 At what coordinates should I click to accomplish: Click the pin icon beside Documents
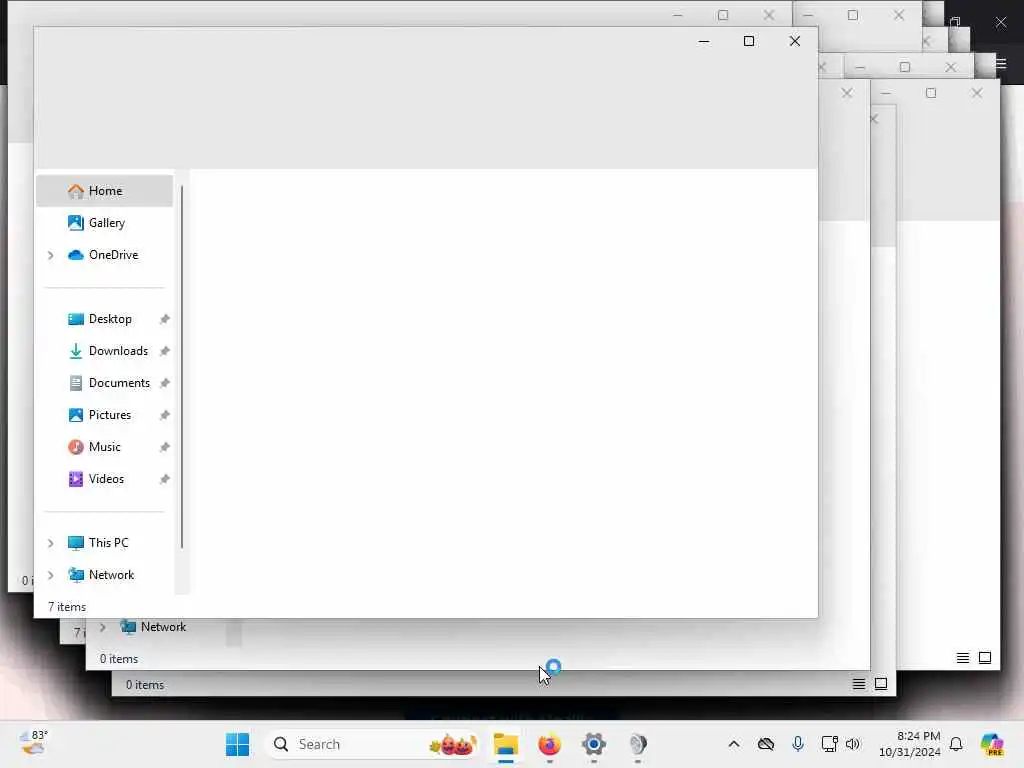(165, 383)
